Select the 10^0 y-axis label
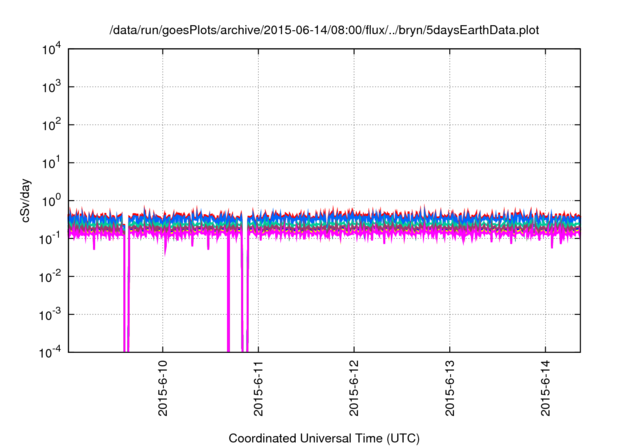This screenshot has height=448, width=640. (51, 201)
